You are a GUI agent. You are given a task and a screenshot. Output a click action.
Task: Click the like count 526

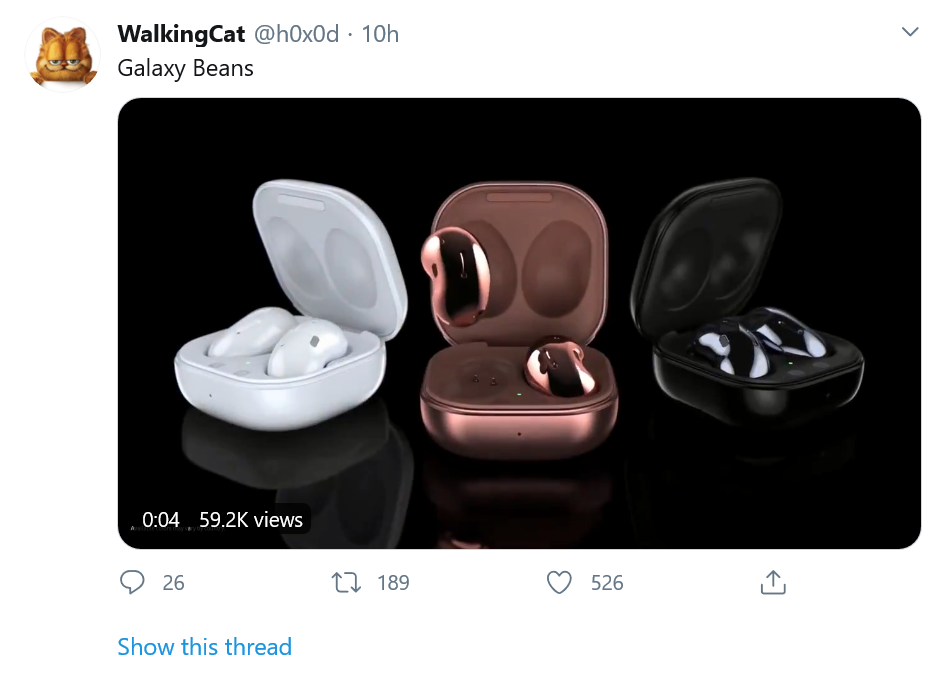coord(607,583)
